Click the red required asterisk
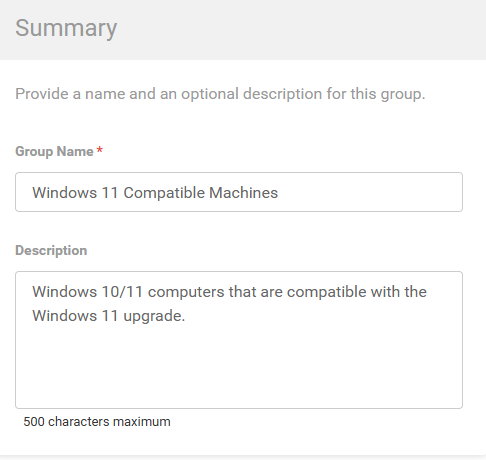Viewport: 486px width, 460px height. (x=99, y=150)
